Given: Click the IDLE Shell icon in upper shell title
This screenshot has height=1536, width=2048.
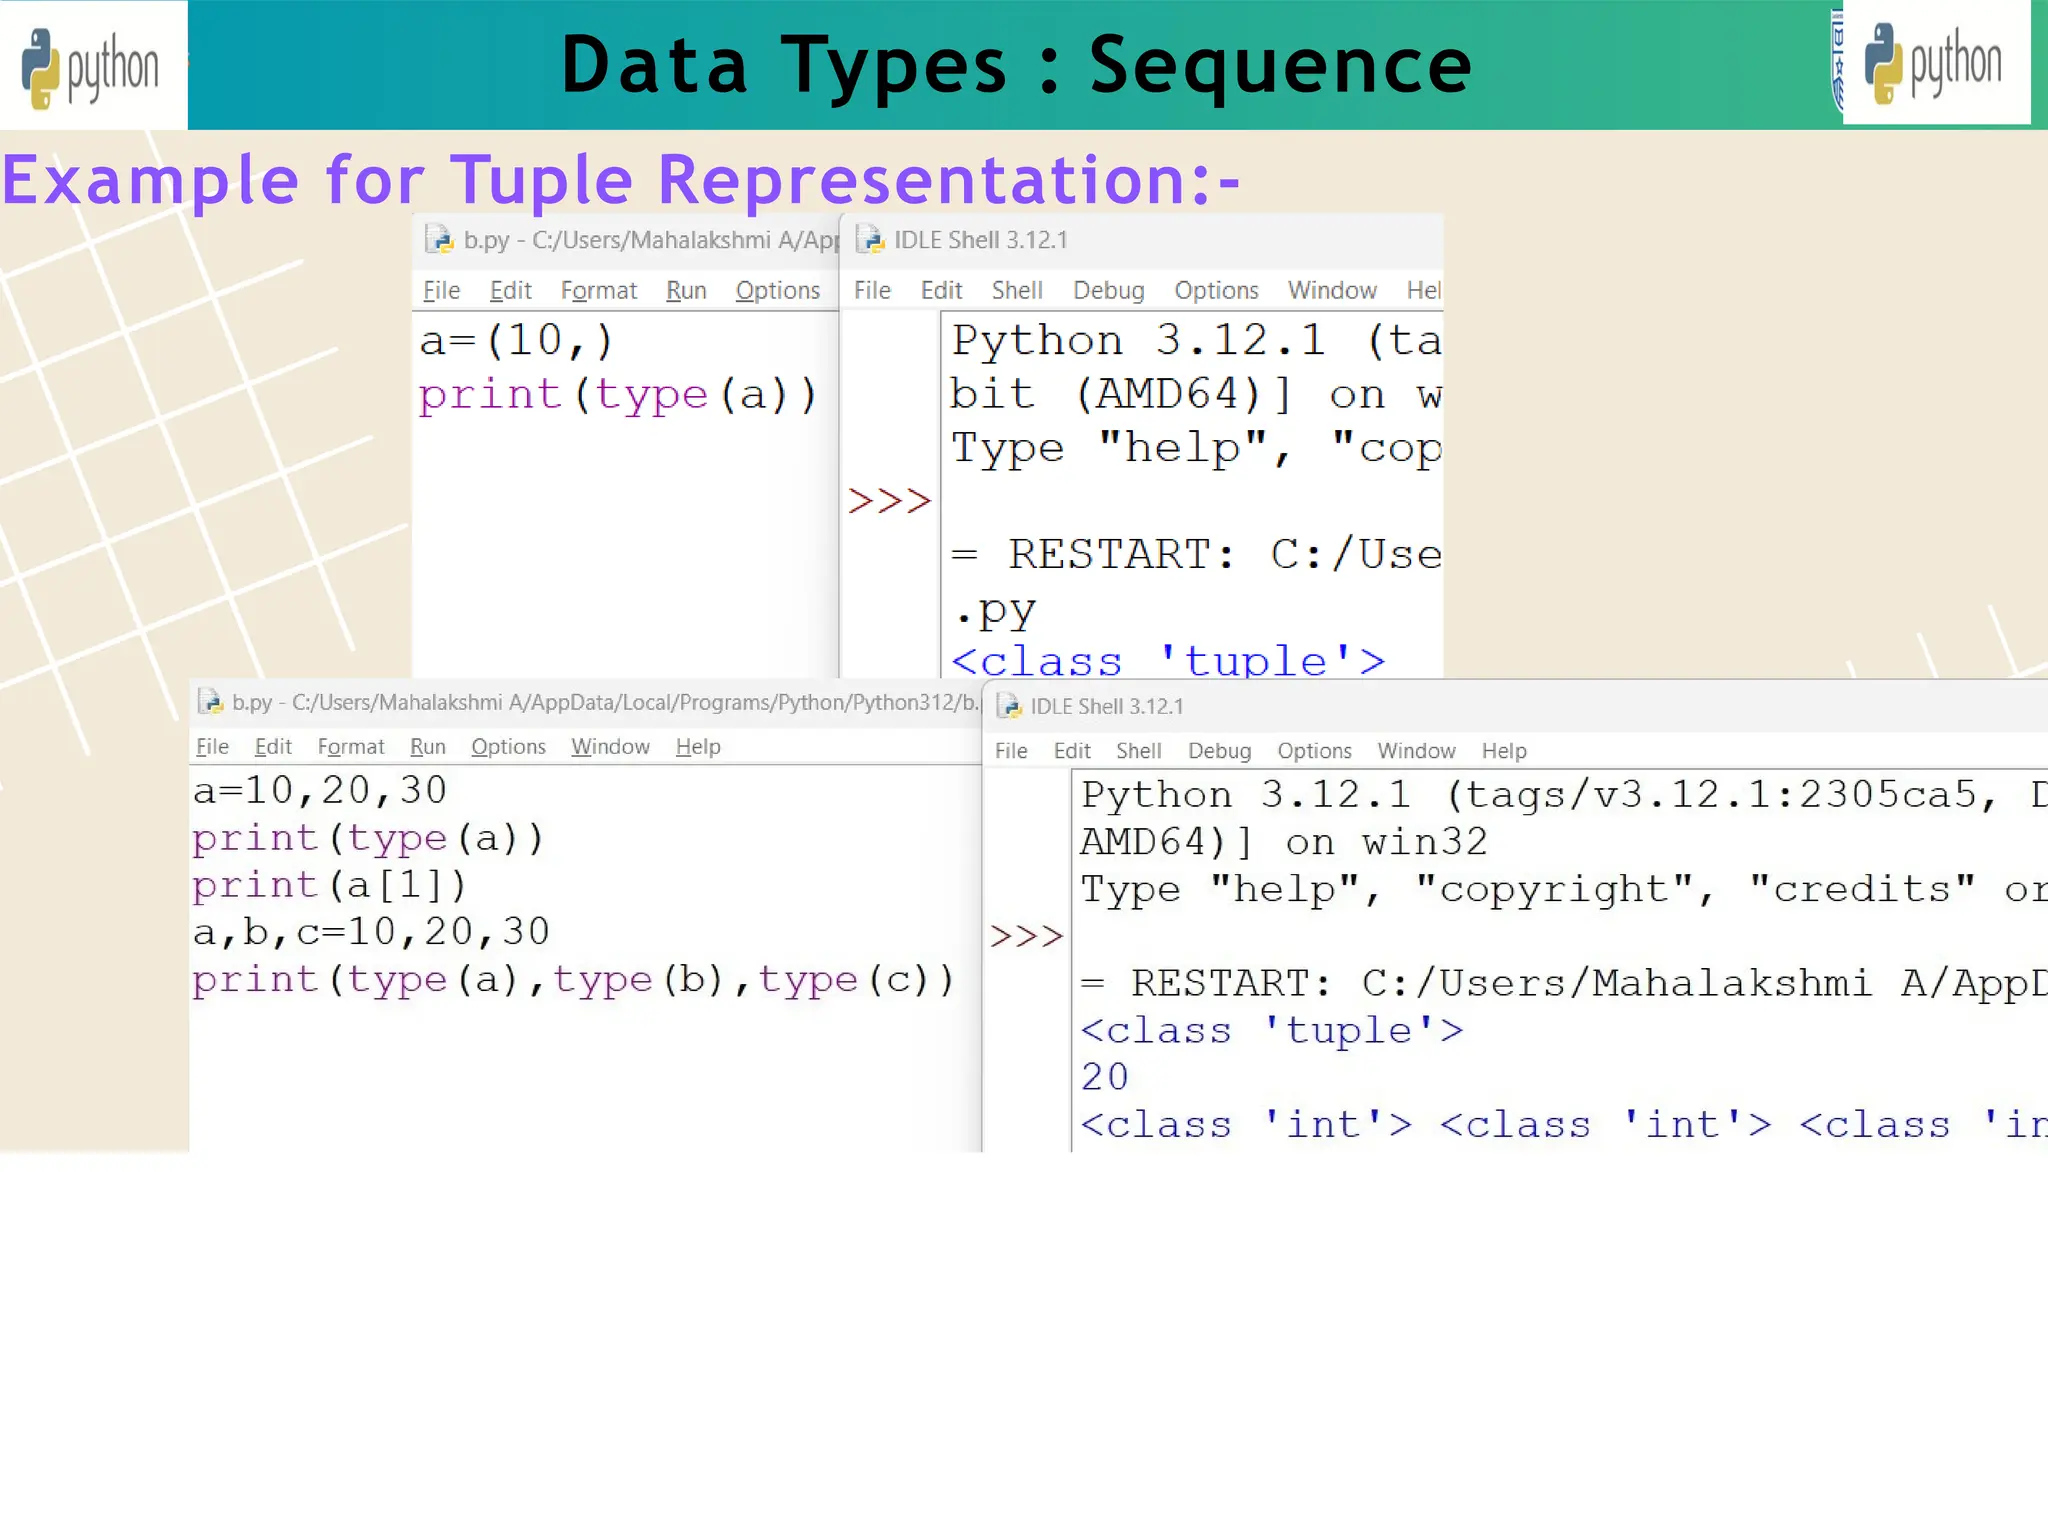Looking at the screenshot, I should point(870,239).
